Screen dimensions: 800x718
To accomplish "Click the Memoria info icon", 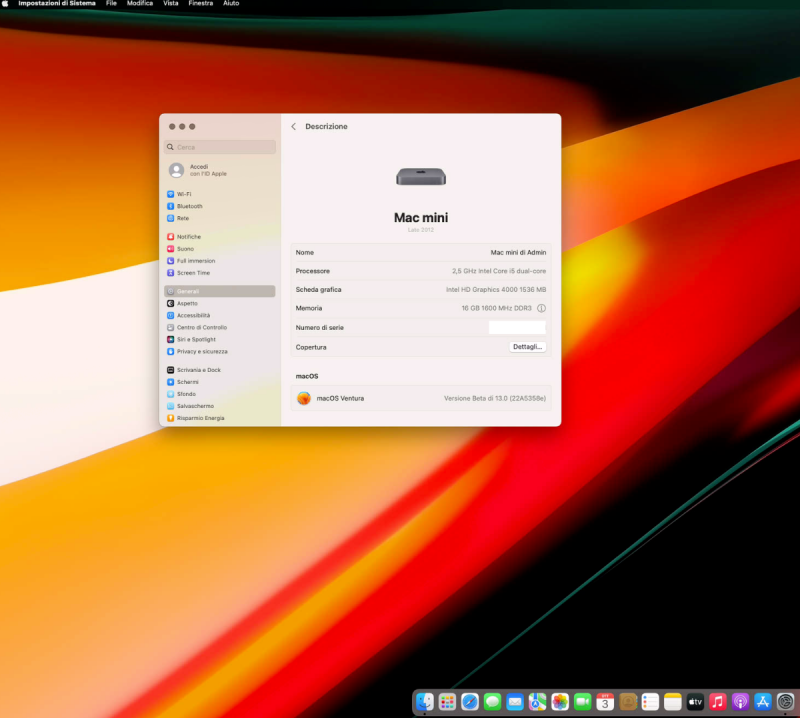I will [x=541, y=308].
